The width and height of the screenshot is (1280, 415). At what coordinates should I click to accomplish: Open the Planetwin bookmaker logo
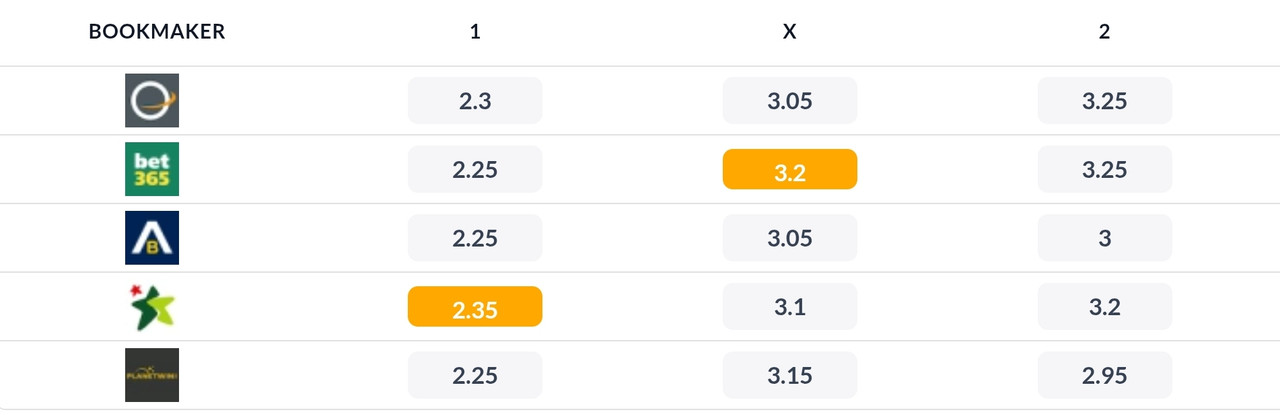point(152,375)
